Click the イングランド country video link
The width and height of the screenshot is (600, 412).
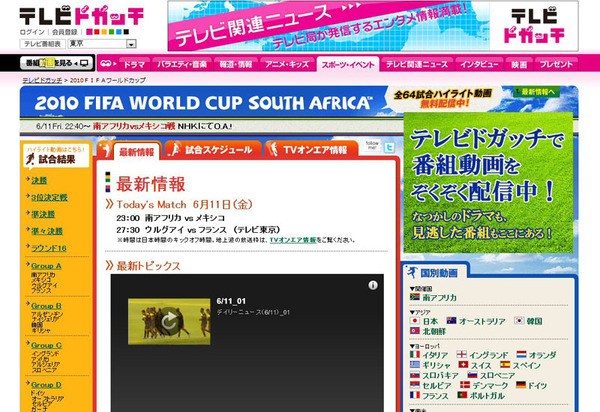coord(489,355)
